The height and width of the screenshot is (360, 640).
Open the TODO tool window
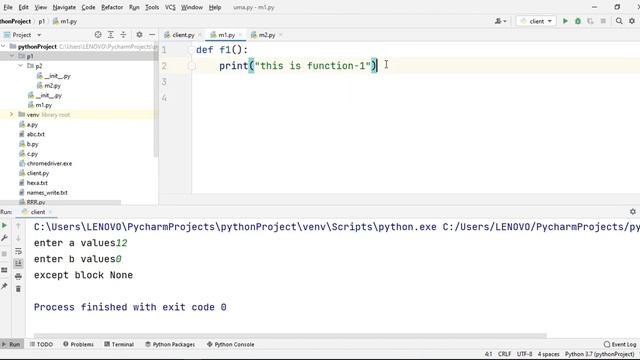click(x=41, y=344)
